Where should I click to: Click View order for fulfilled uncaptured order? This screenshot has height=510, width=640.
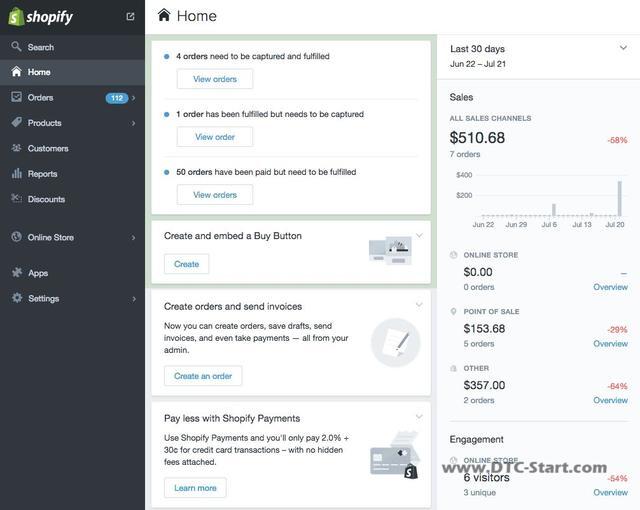215,137
